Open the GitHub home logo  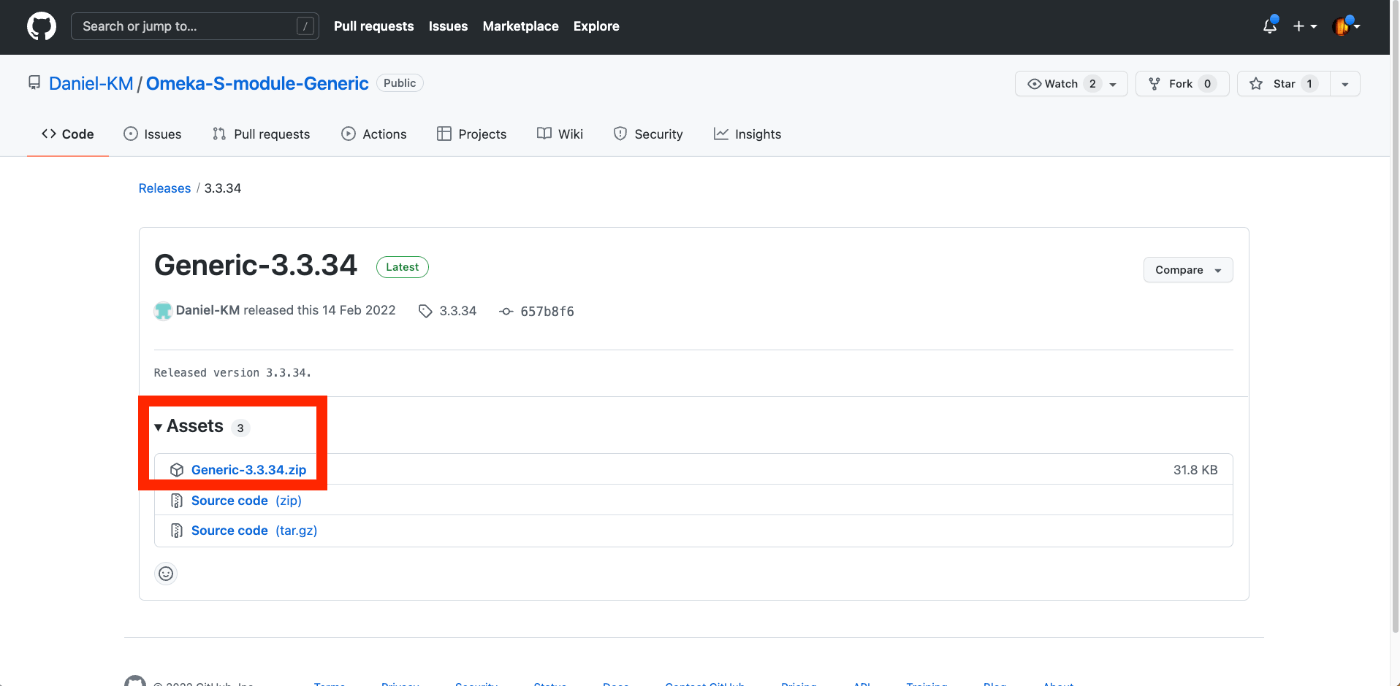coord(41,26)
